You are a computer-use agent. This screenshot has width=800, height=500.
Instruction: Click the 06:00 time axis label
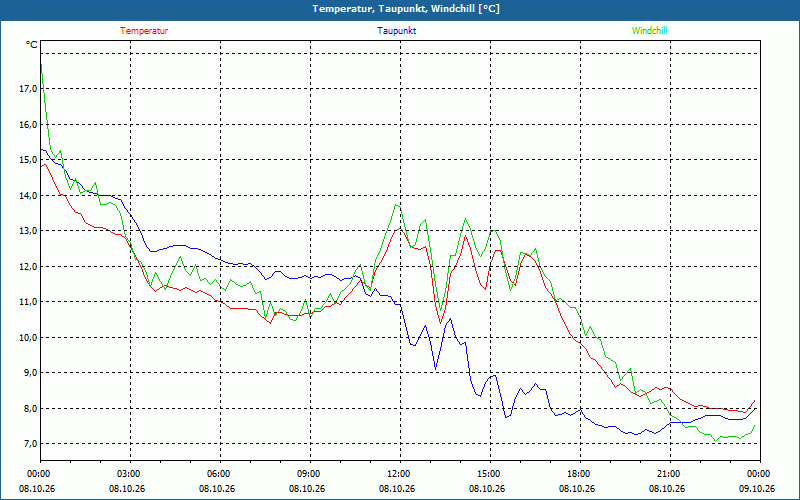click(x=218, y=474)
